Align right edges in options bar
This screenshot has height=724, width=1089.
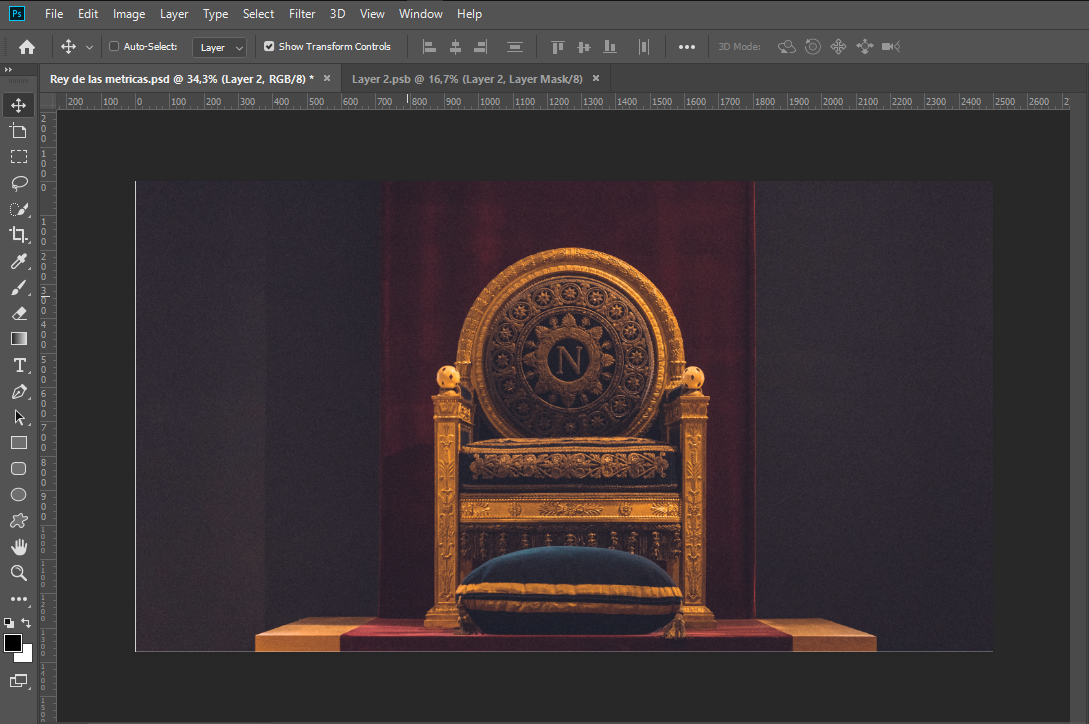(481, 47)
